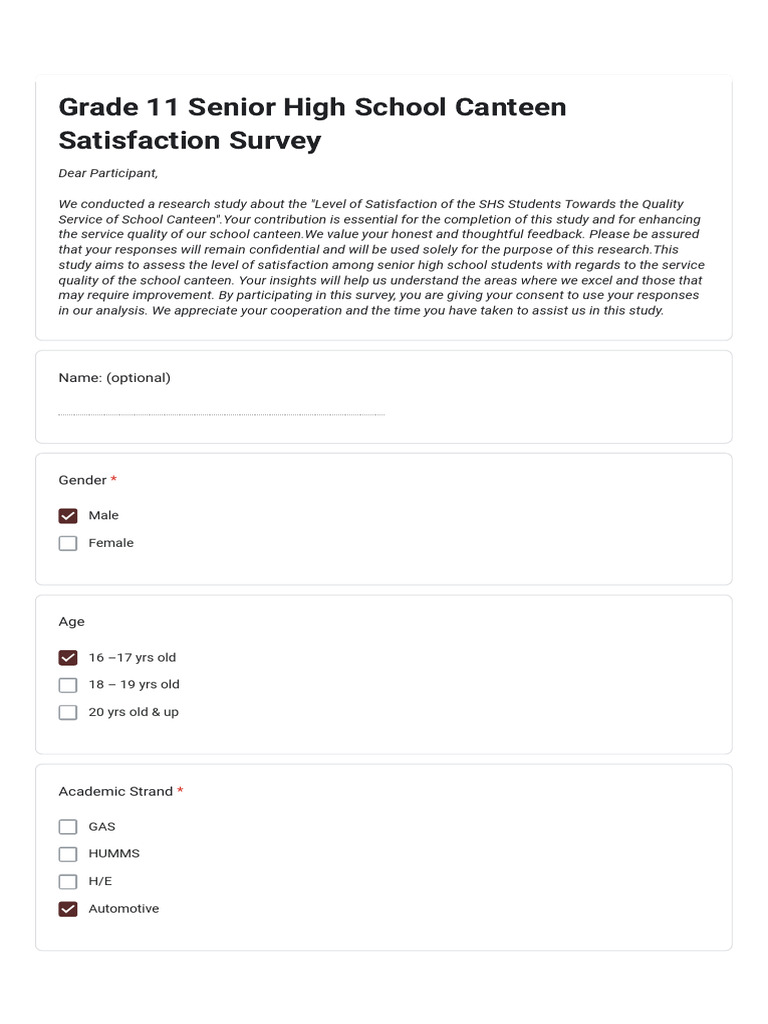Viewport: 768px width, 1024px height.
Task: Click the 'Female' option label text
Action: 111,543
